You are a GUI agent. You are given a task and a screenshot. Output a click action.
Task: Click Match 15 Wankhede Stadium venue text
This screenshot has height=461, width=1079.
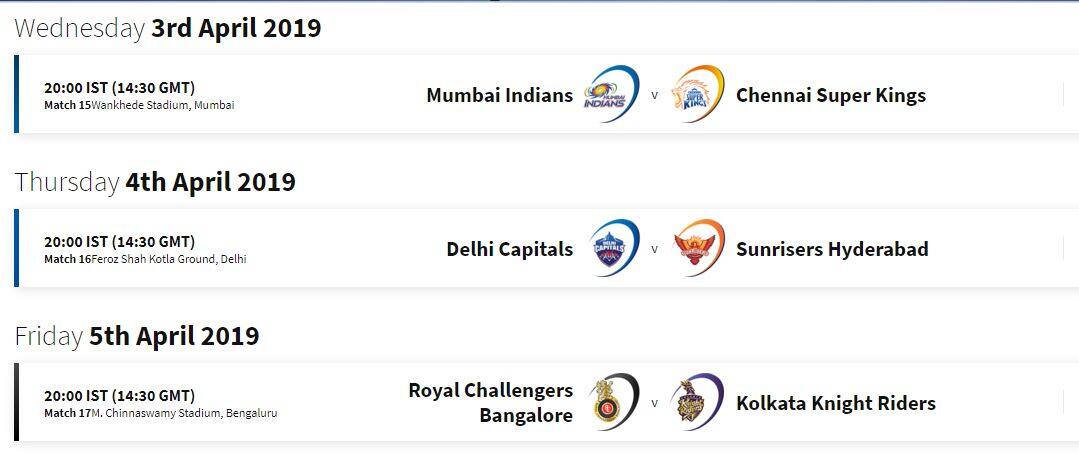139,105
